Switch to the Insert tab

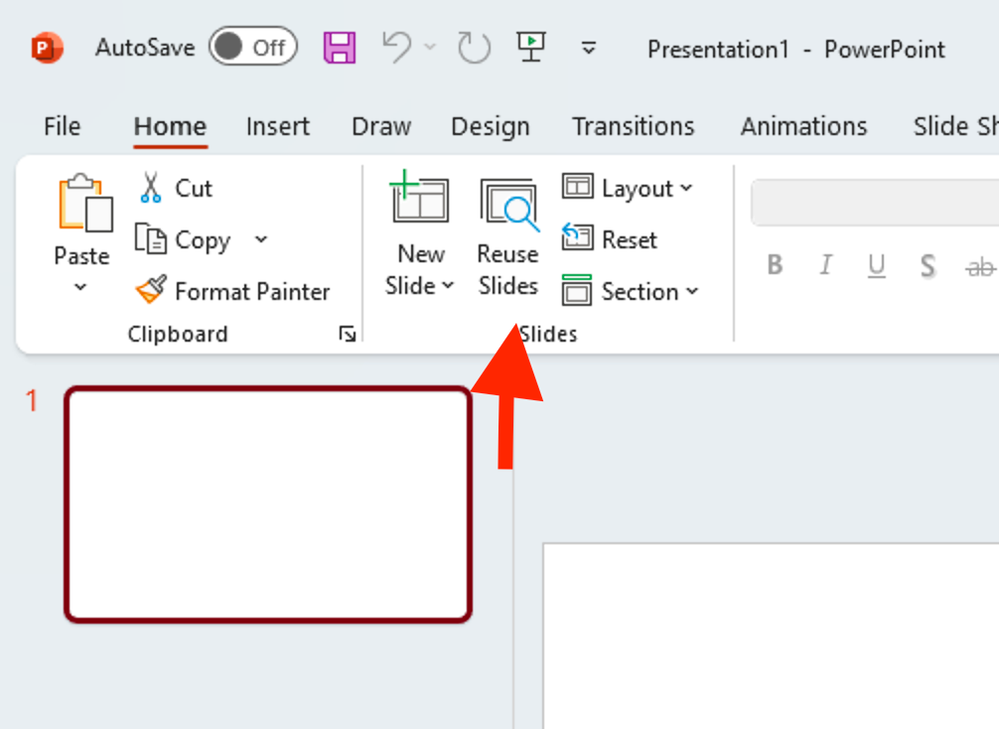pyautogui.click(x=278, y=126)
